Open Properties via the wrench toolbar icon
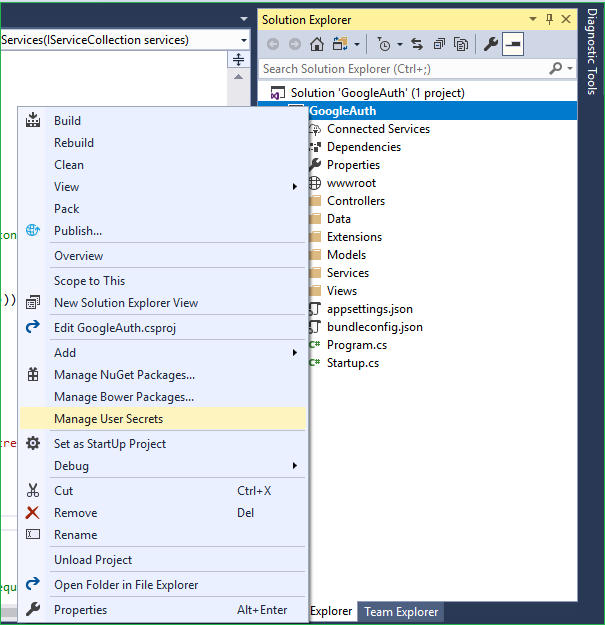Screen dimensions: 605x625 tap(490, 44)
